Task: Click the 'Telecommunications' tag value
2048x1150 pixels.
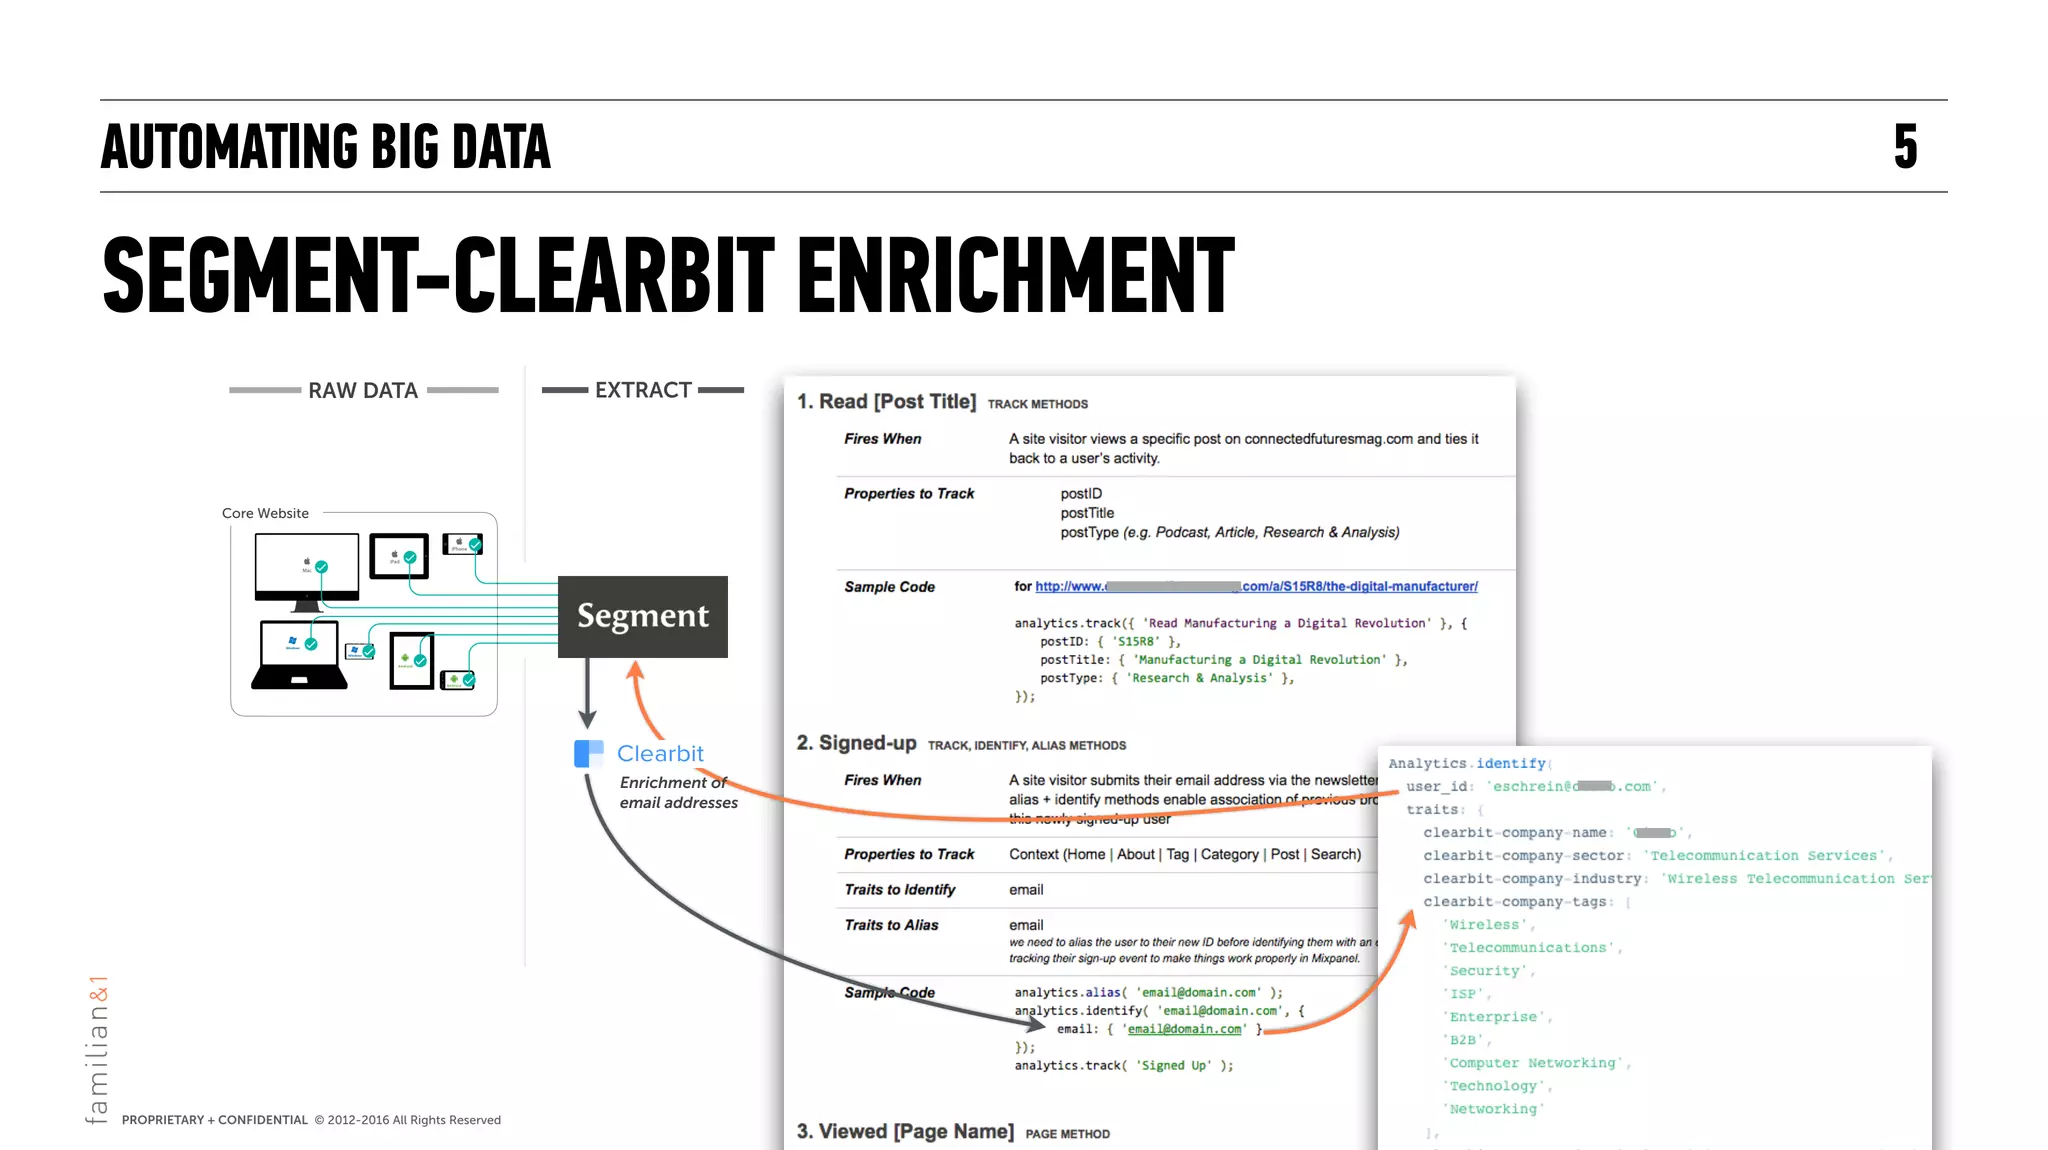Action: tap(1528, 948)
